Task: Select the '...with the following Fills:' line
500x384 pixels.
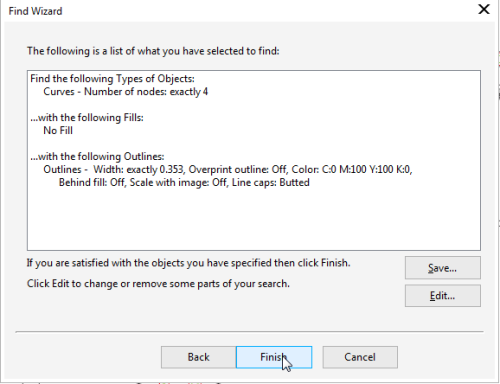Action: (87, 118)
